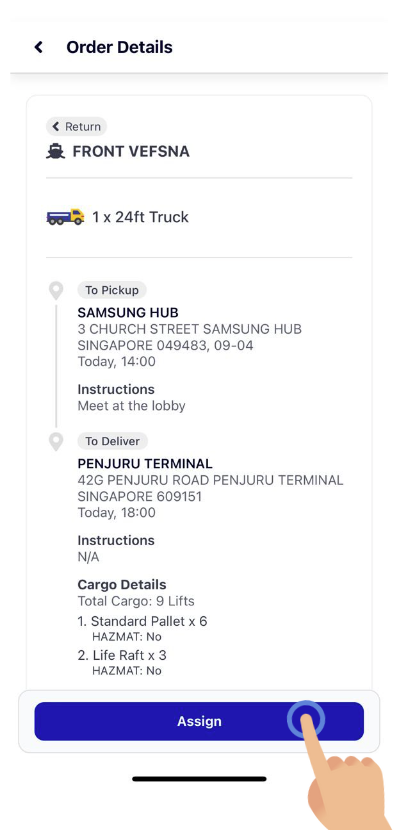Screen dimensions: 397x830
Task: Select the To Deliver label
Action: coord(113,441)
